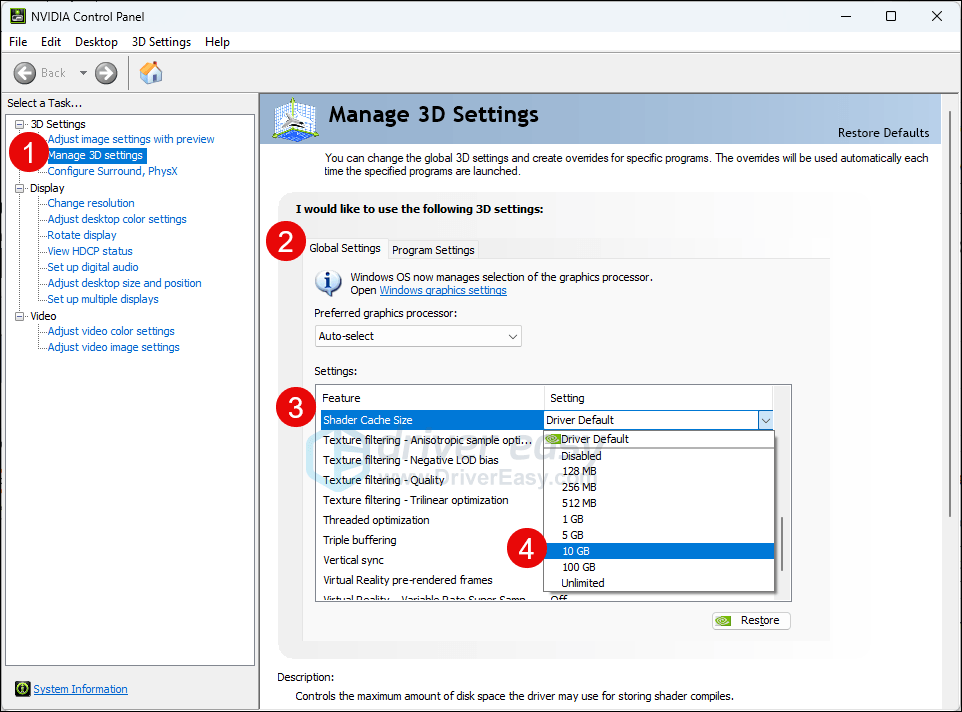Toggle the Shader Cache Size dropdown arrow

tap(765, 420)
